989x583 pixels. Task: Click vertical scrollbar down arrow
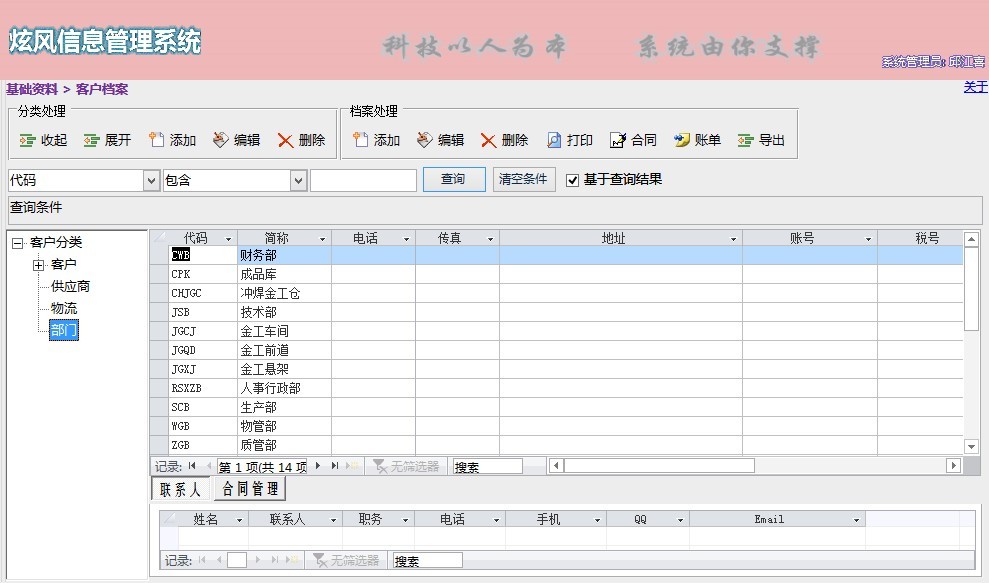971,447
